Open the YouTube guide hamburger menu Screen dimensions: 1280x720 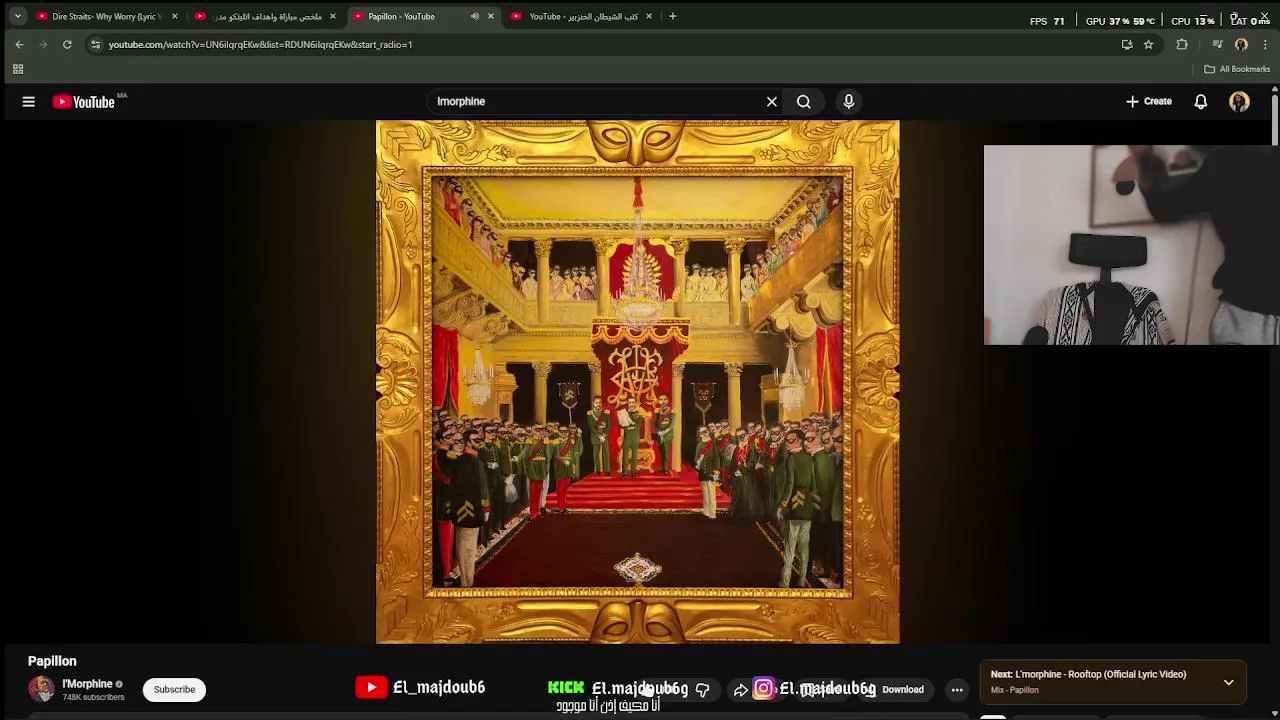pyautogui.click(x=29, y=101)
